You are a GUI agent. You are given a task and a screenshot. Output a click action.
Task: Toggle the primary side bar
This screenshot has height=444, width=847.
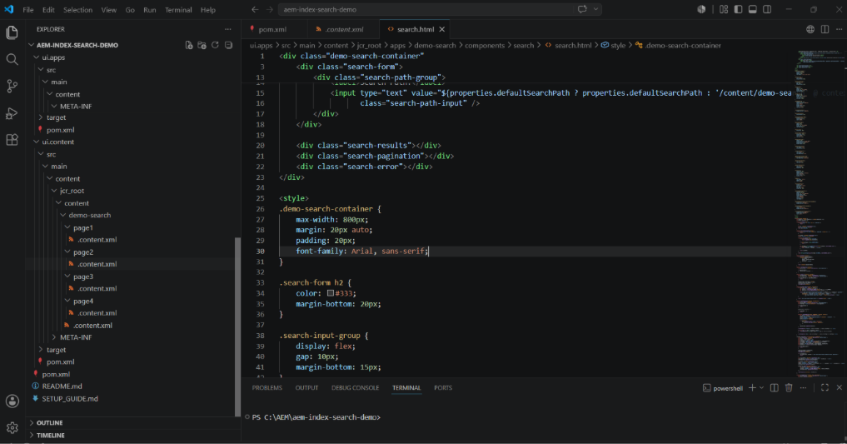(738, 9)
